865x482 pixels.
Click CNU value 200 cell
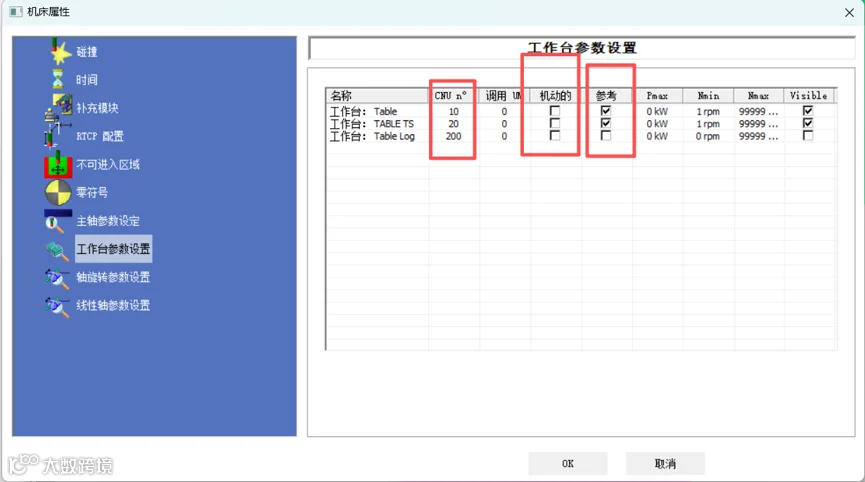(x=453, y=136)
